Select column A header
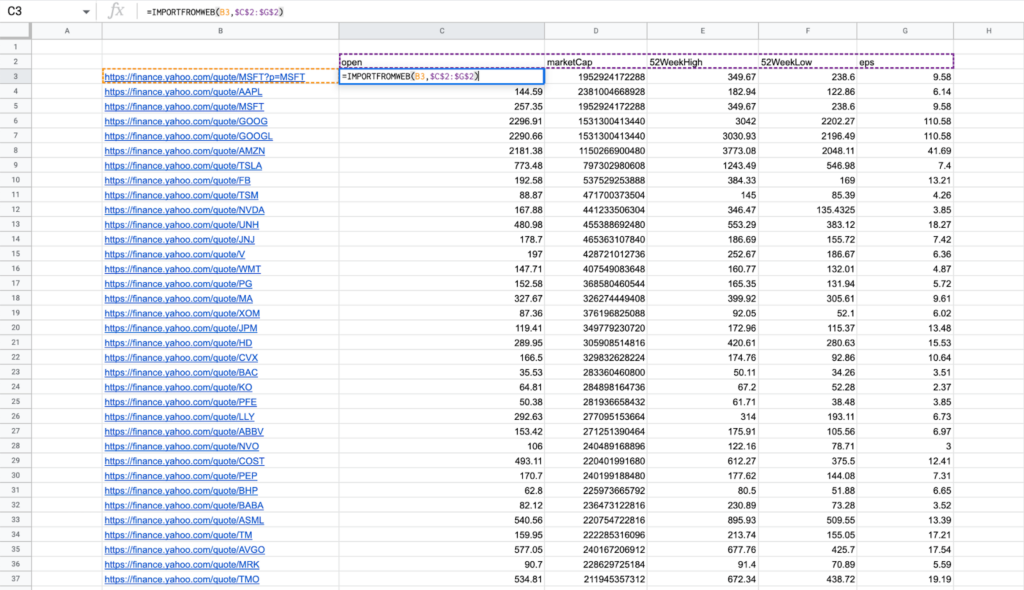Screen dimensions: 1024x590 pyautogui.click(x=67, y=31)
